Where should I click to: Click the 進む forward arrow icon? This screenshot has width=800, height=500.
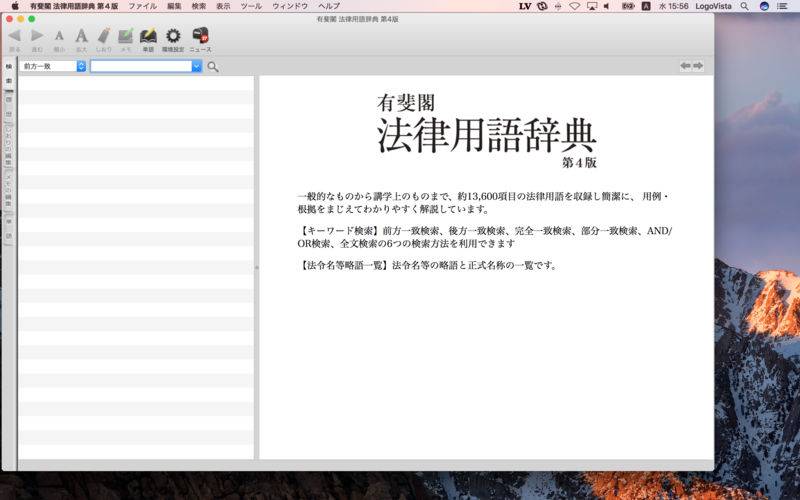coord(37,36)
